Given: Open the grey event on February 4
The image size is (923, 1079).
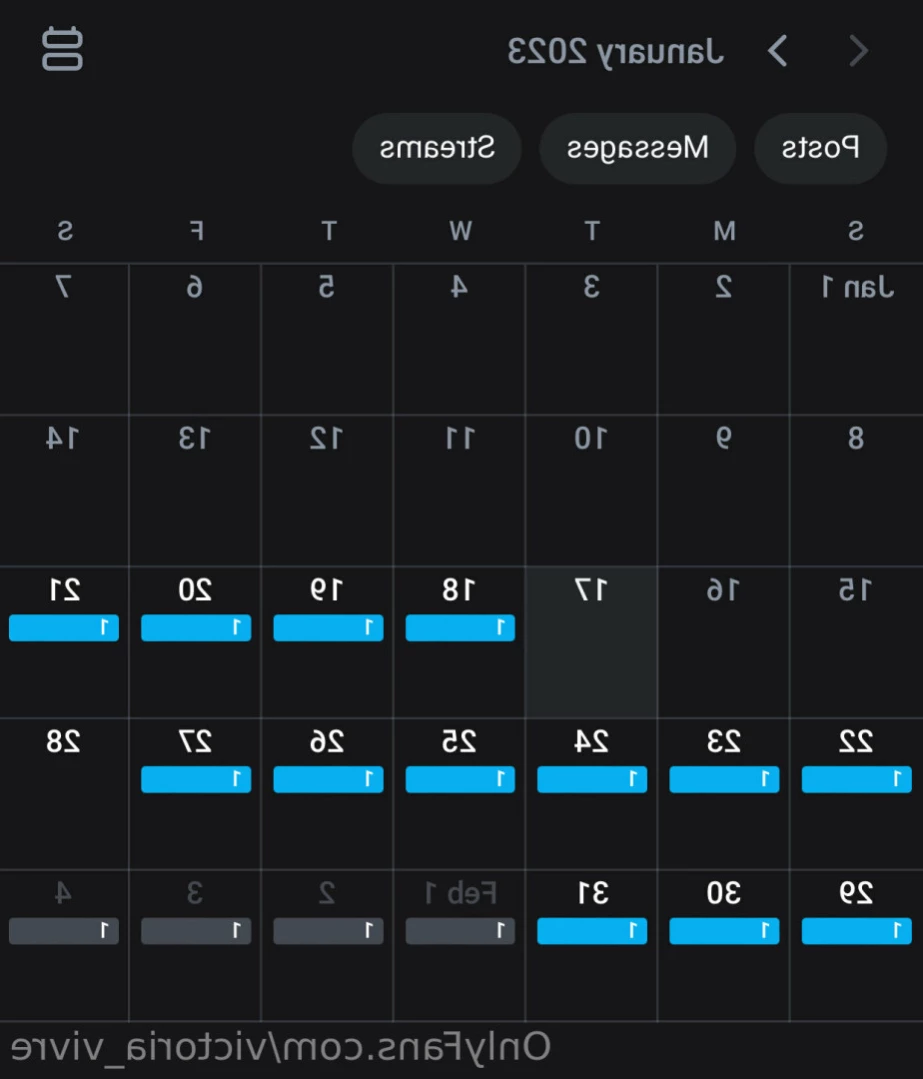Looking at the screenshot, I should [x=63, y=930].
